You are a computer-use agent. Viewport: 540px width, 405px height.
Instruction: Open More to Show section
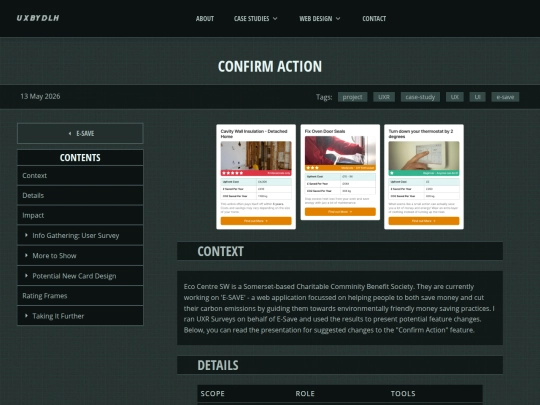point(80,256)
